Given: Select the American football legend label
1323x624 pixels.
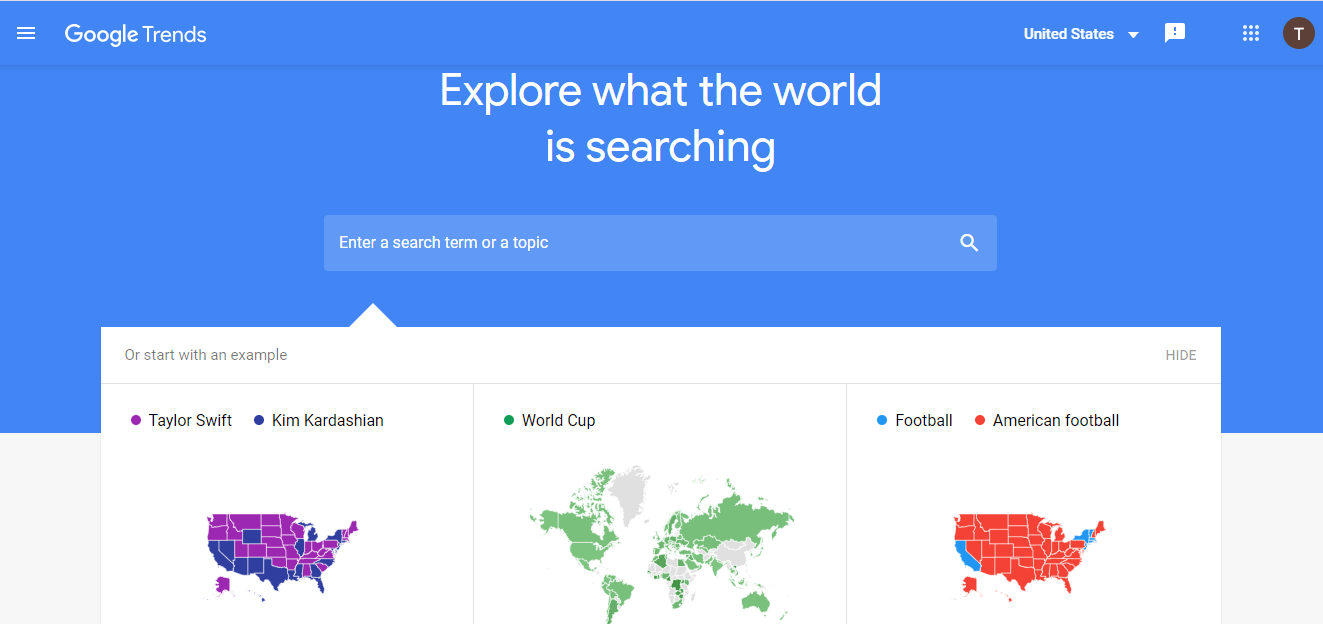Looking at the screenshot, I should point(1056,421).
